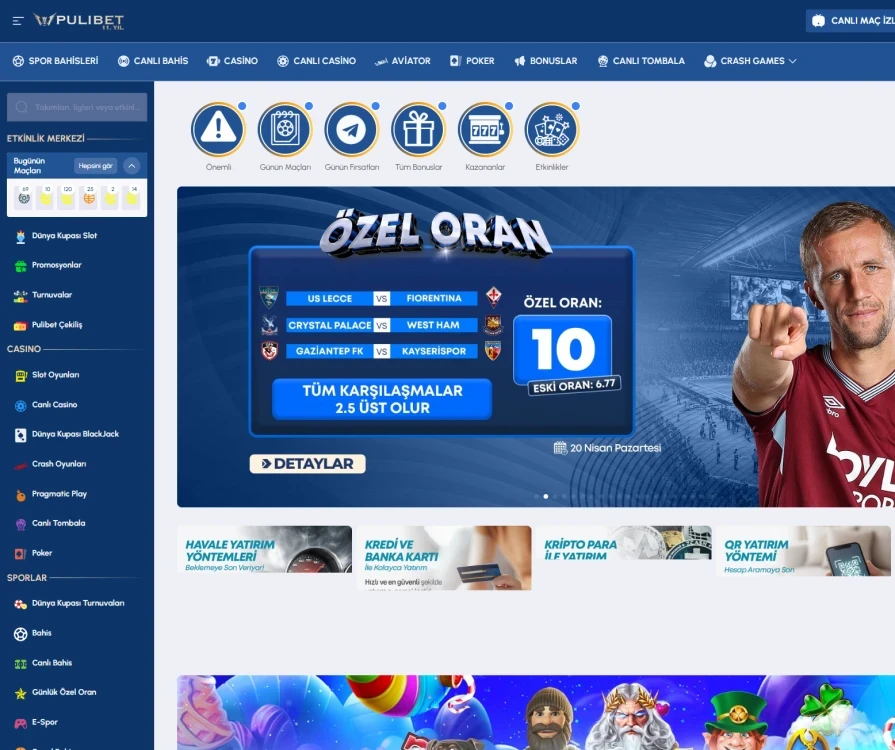Go to Poker in top navigation
Viewport: 895px width, 750px height.
pyautogui.click(x=472, y=61)
